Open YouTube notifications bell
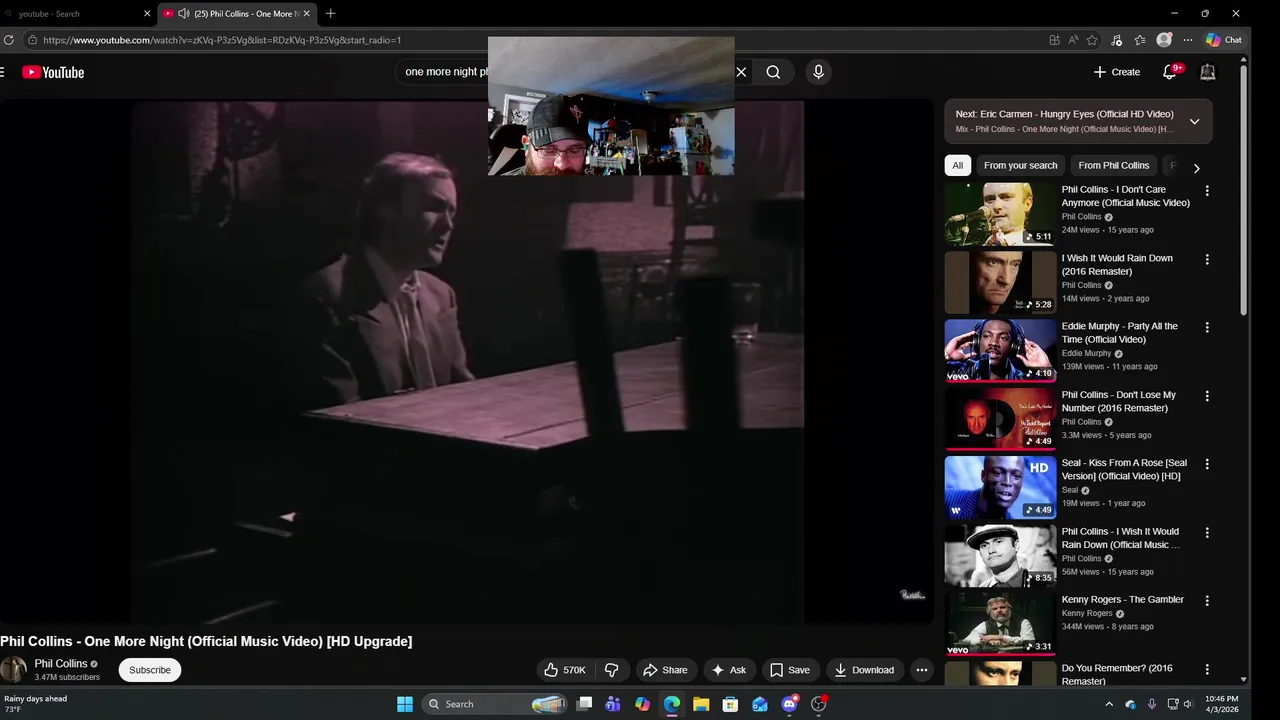 click(1170, 72)
